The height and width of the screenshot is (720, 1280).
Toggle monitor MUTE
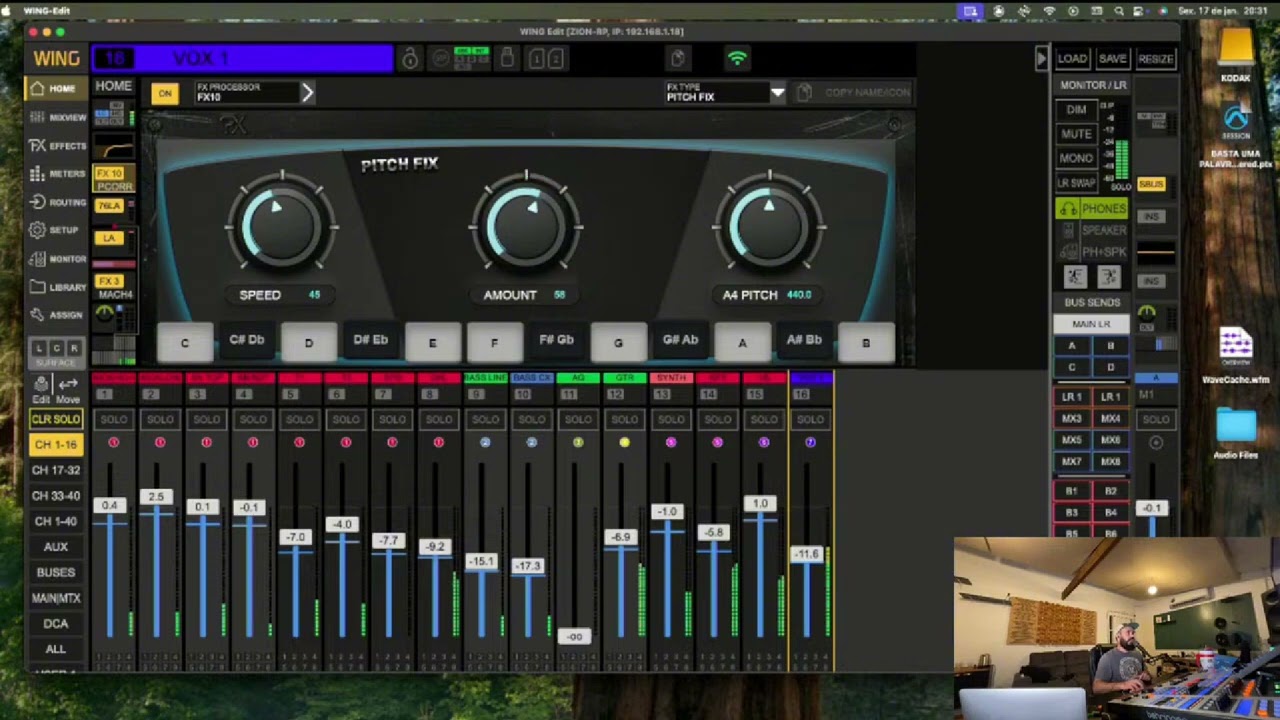pos(1076,134)
